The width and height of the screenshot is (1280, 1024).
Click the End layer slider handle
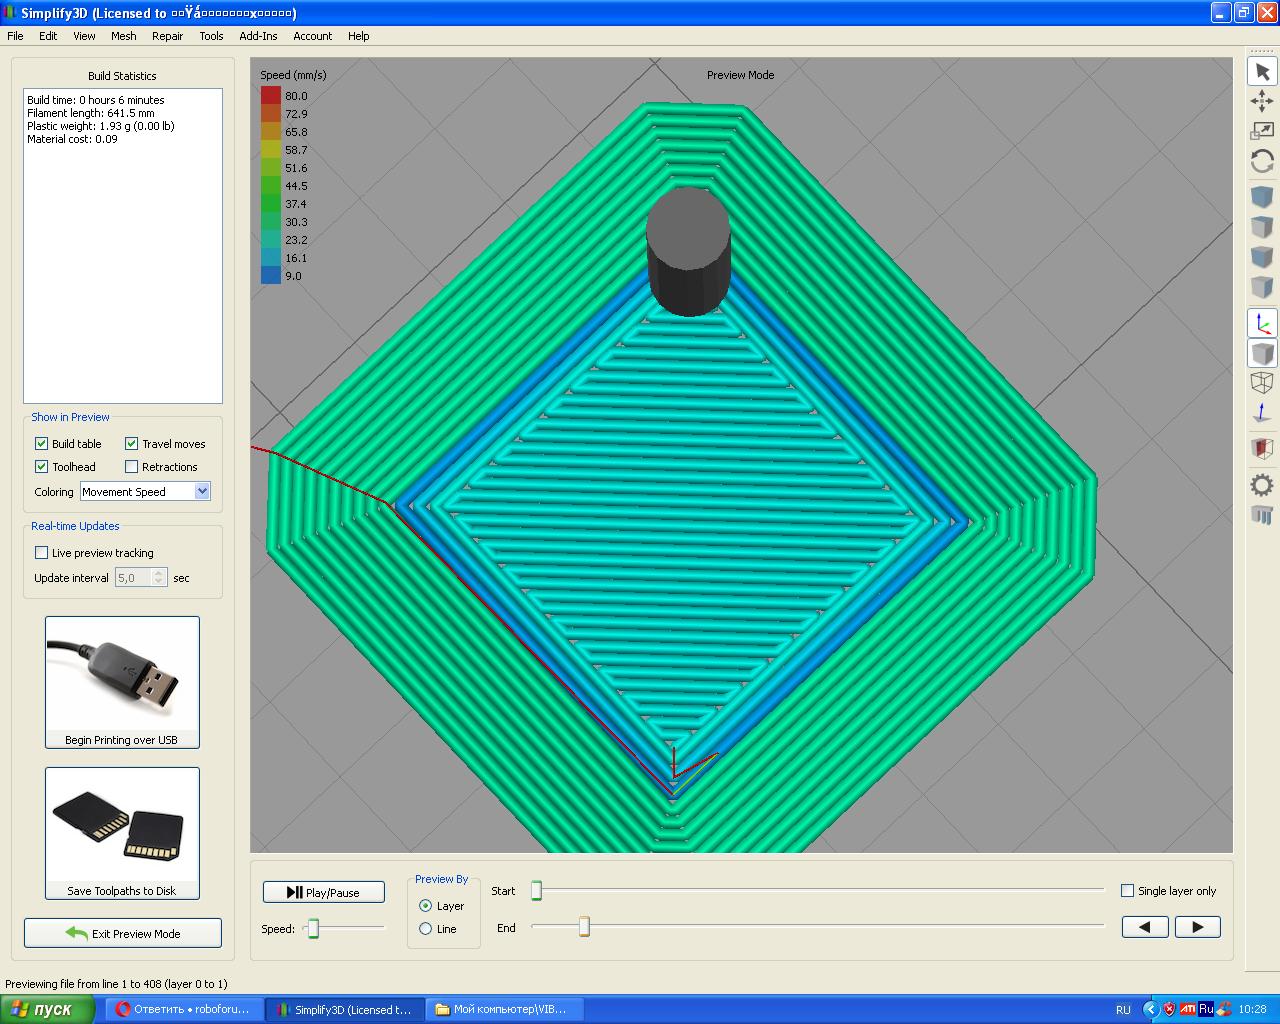pyautogui.click(x=584, y=927)
